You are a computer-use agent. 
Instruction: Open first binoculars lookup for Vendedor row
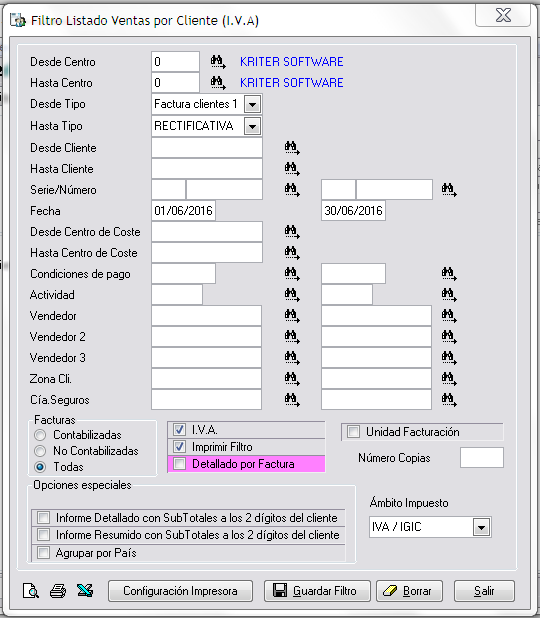tap(292, 316)
